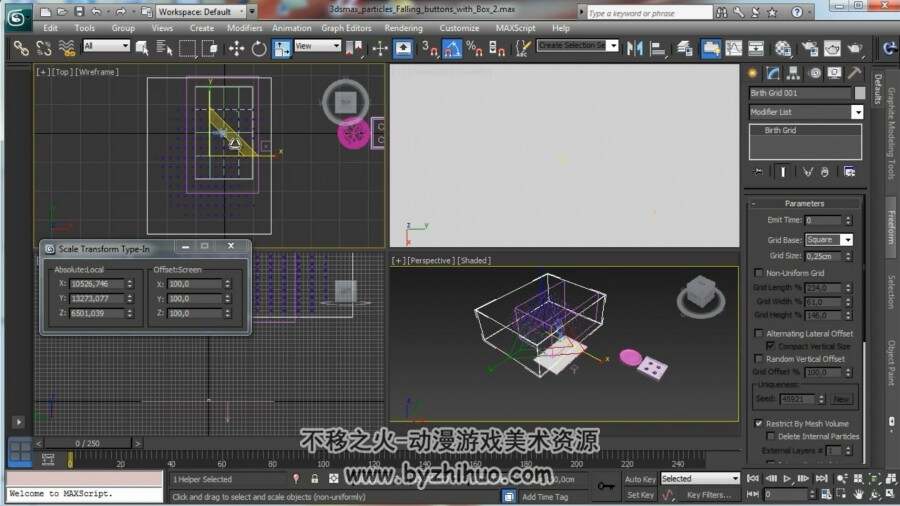Viewport: 900px width, 506px height.
Task: Enable Delete Internal Particles checkbox
Action: click(x=770, y=436)
